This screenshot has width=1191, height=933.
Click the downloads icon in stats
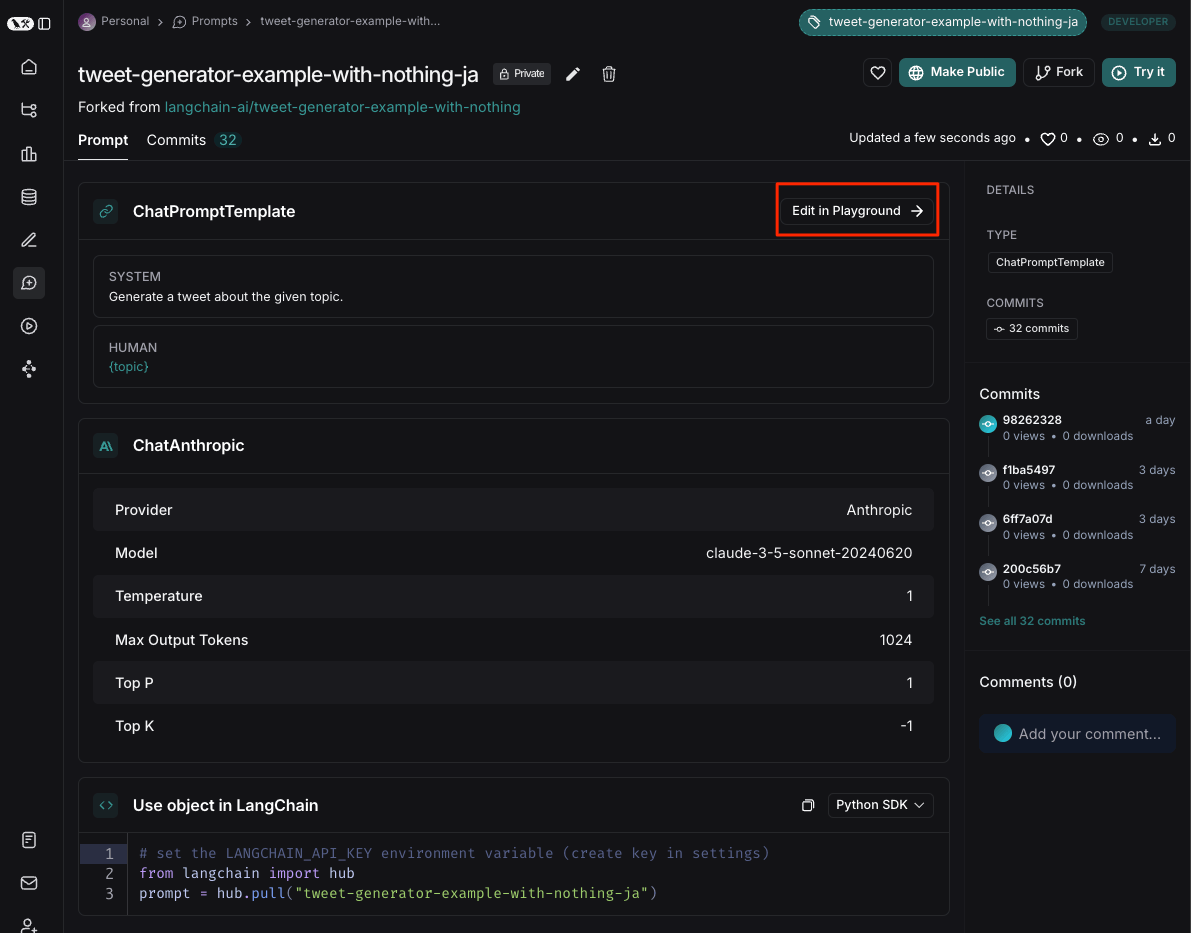(x=1155, y=139)
